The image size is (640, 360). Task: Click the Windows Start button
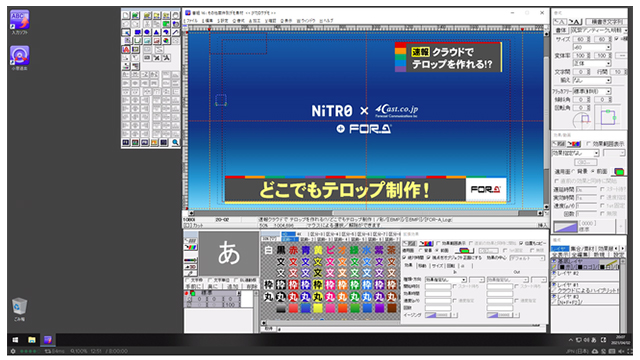(x=15, y=340)
